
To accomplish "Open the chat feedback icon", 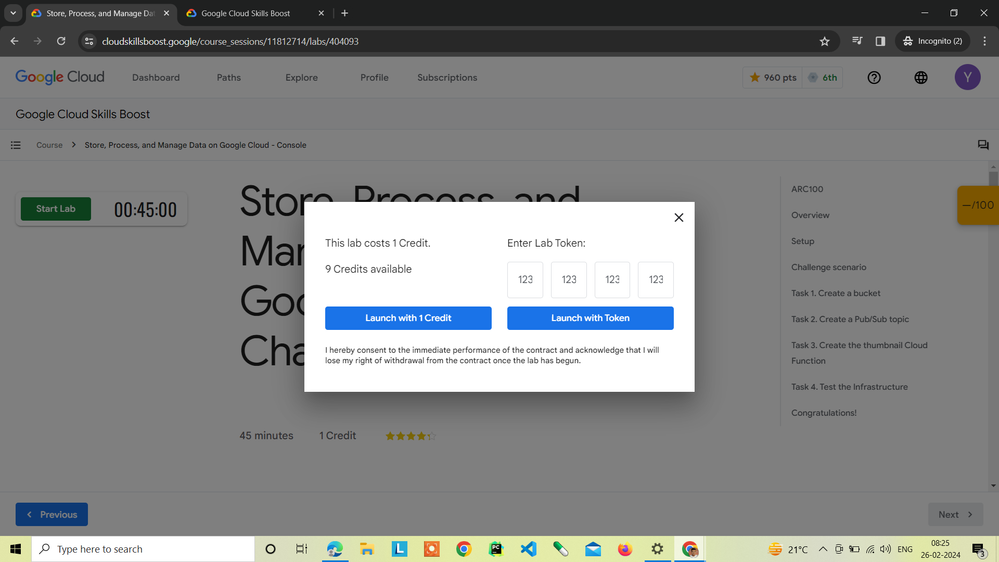I will coord(983,145).
